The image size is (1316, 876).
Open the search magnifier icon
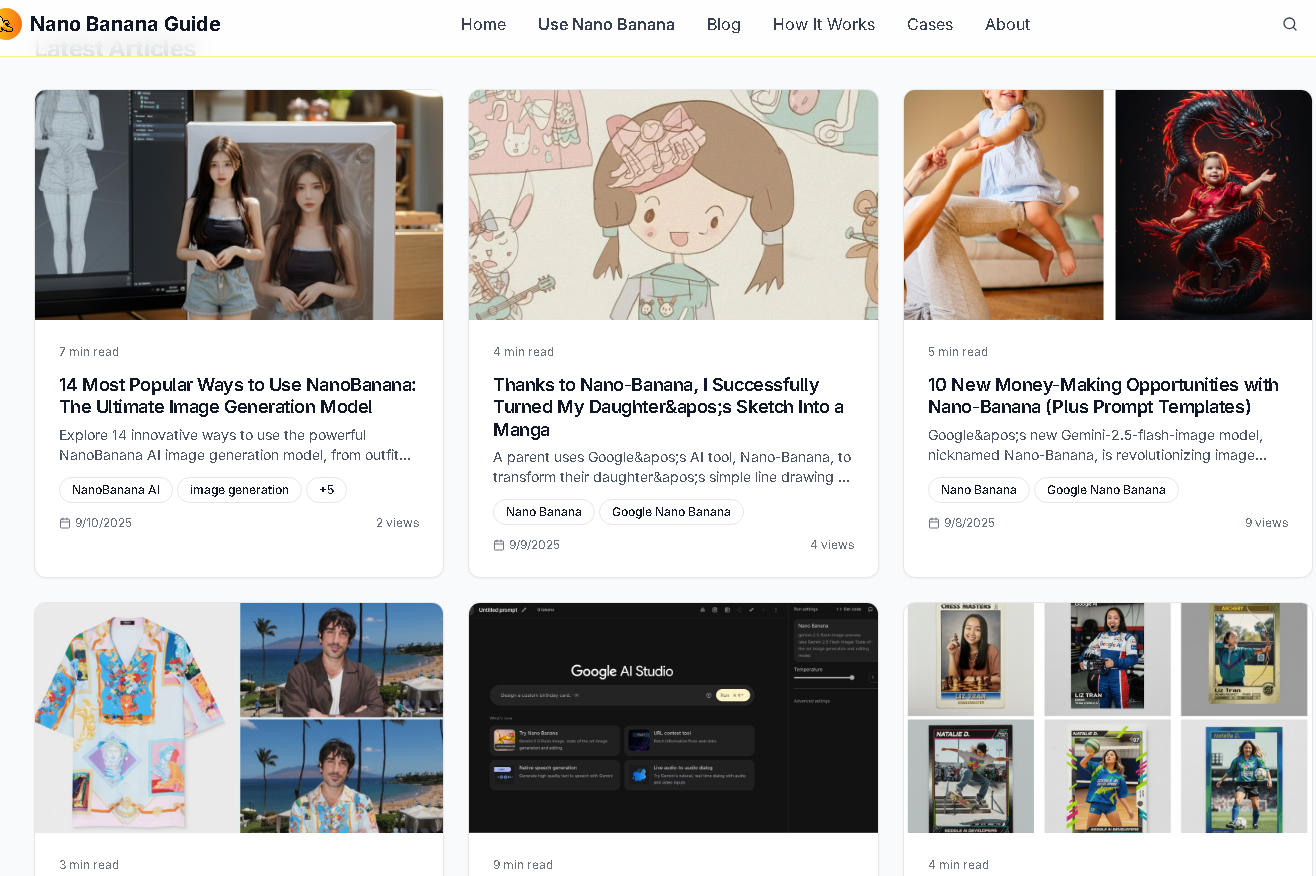tap(1290, 24)
